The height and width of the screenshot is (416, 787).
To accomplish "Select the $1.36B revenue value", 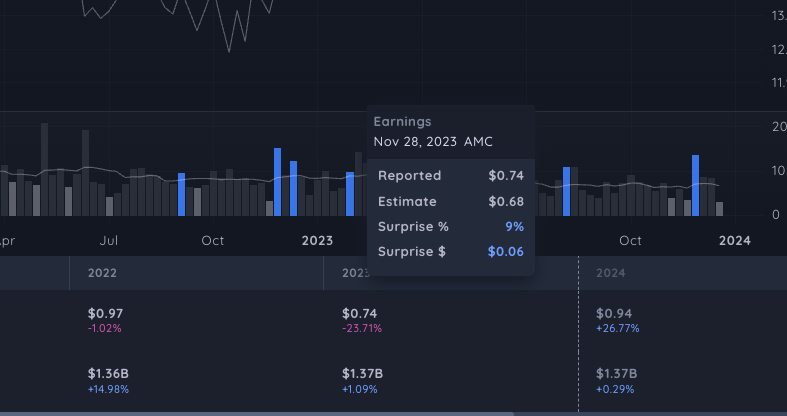I will (109, 373).
